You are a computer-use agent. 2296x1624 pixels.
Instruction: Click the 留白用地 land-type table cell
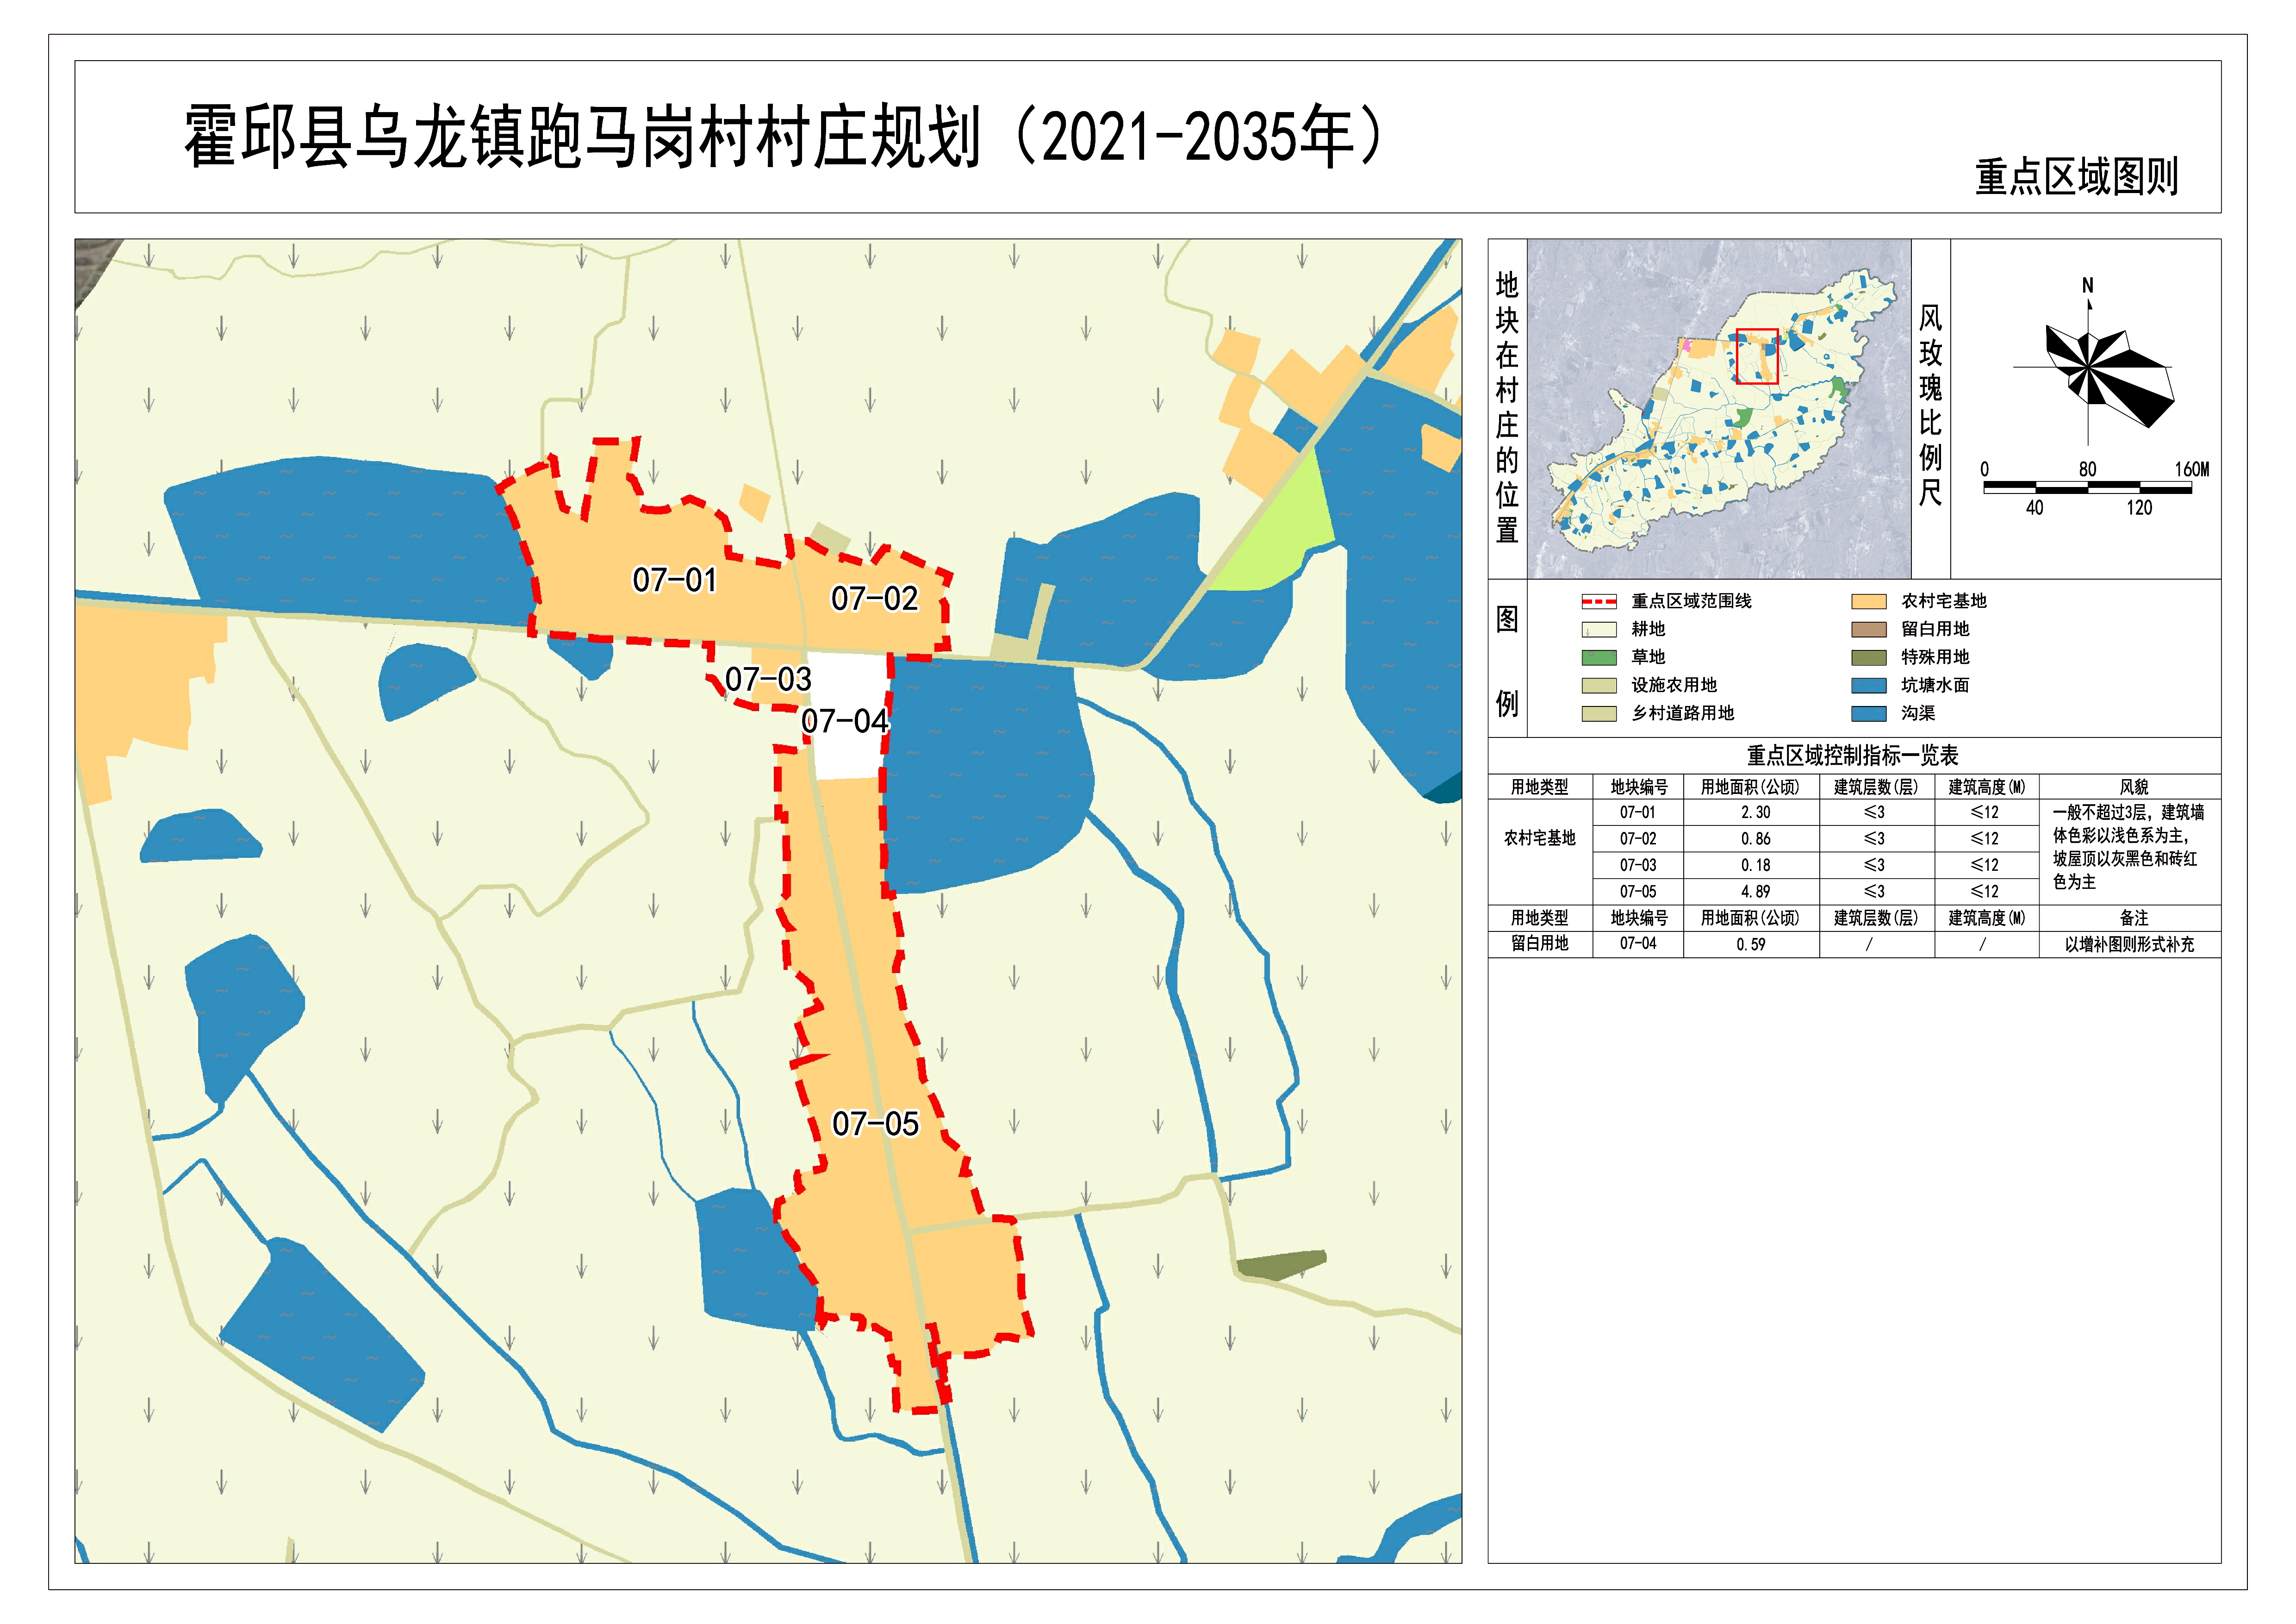[1540, 943]
